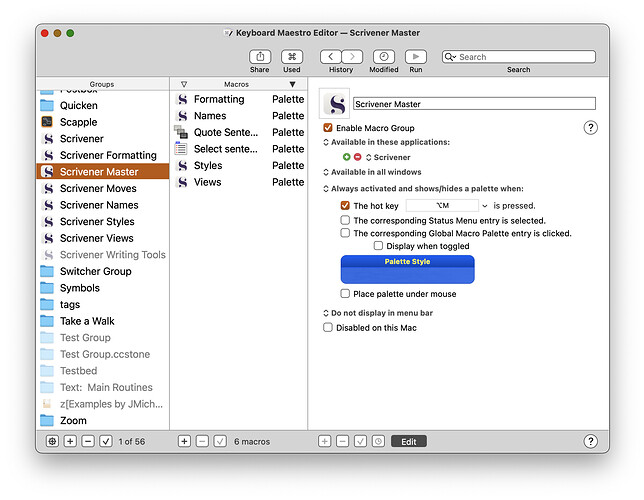Click the Macros column sort triangle on left

(184, 84)
